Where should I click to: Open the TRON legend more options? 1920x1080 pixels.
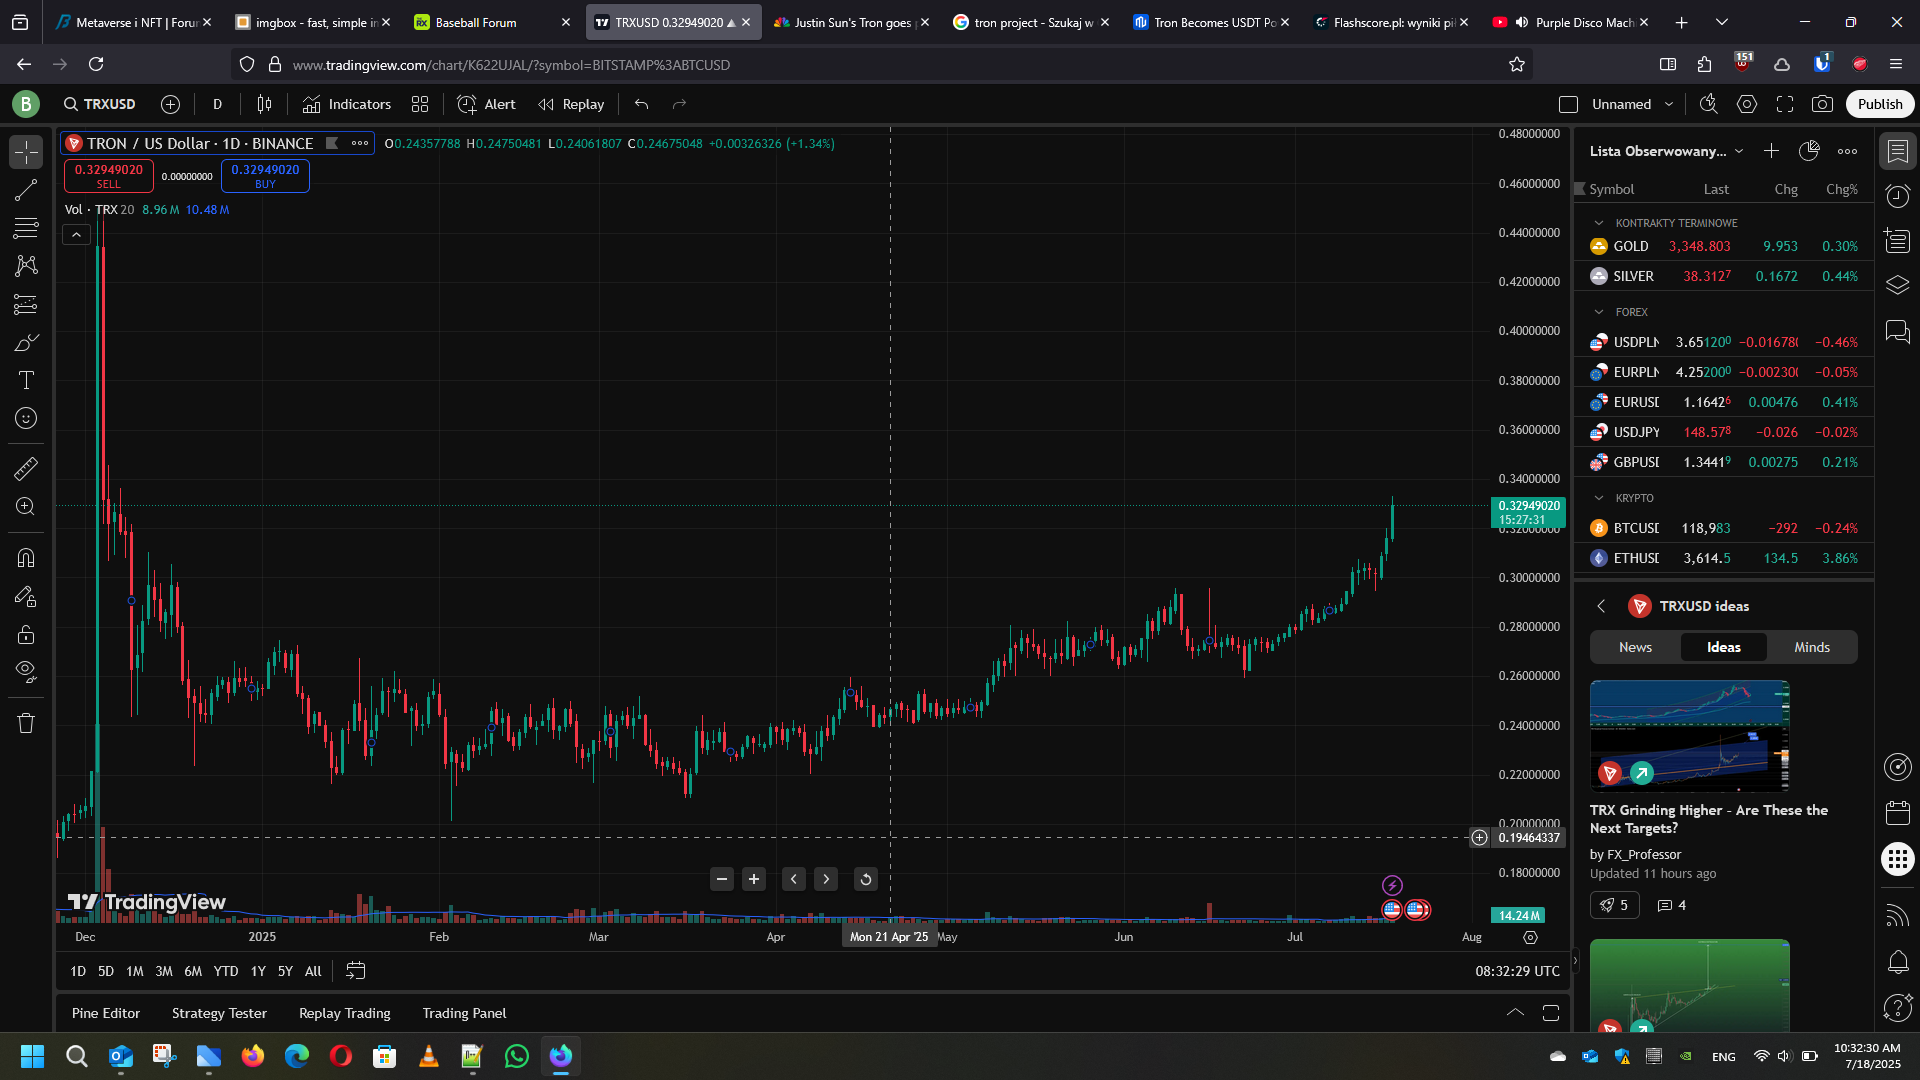tap(360, 143)
